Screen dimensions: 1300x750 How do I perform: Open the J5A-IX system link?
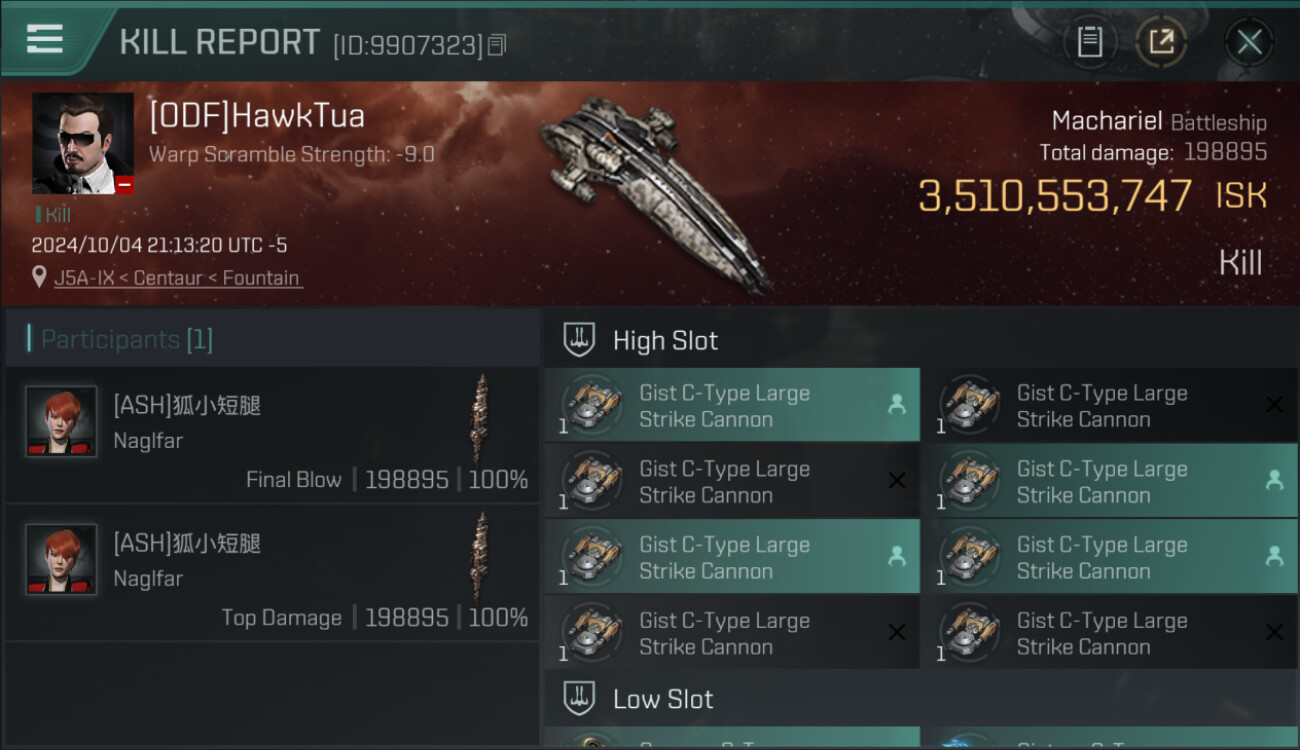[x=84, y=278]
